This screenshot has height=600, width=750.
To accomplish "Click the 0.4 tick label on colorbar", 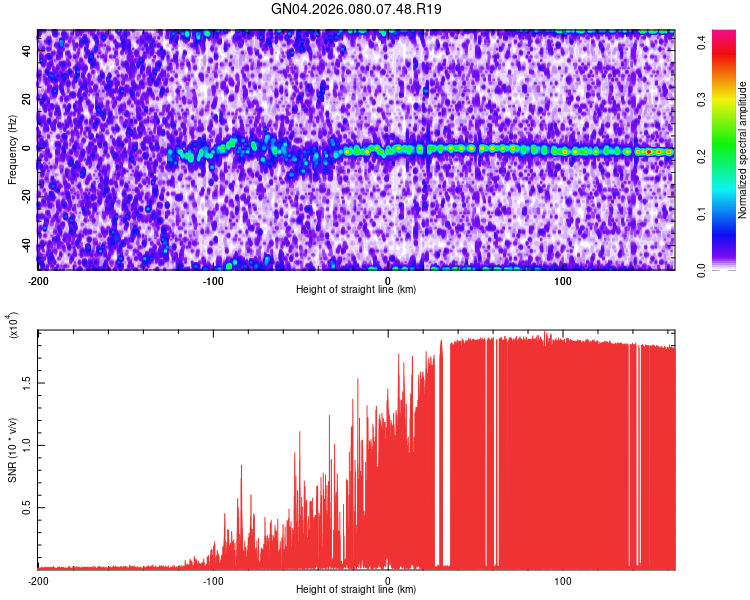I will [703, 41].
